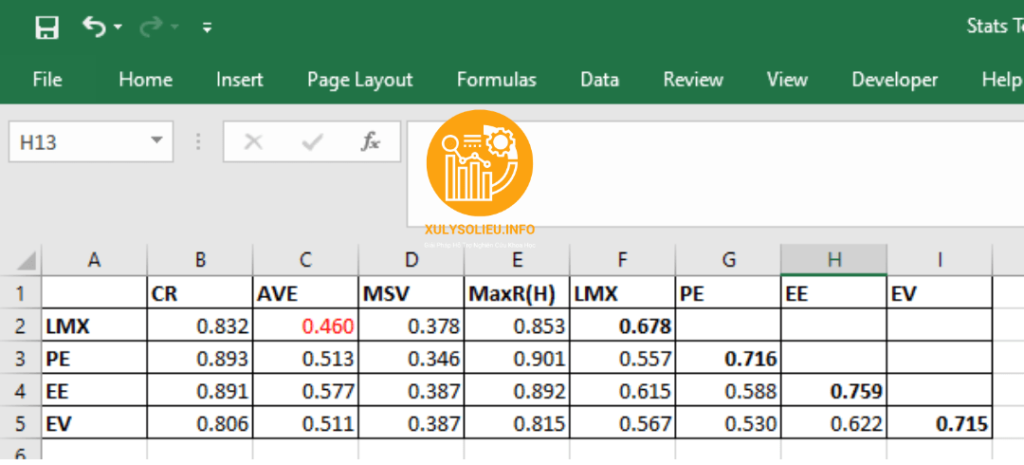
Task: Select row 2 header
Action: [21, 326]
